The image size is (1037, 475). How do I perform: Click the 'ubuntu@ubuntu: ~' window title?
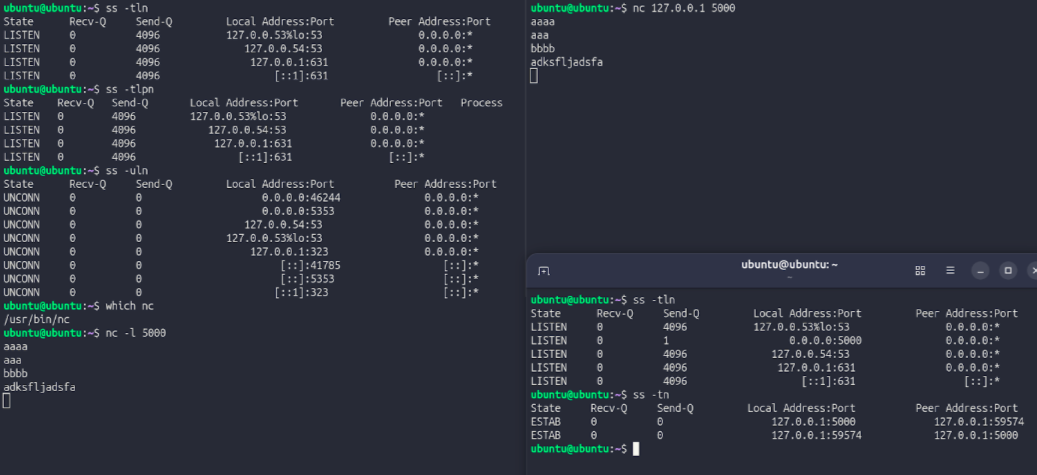790,265
